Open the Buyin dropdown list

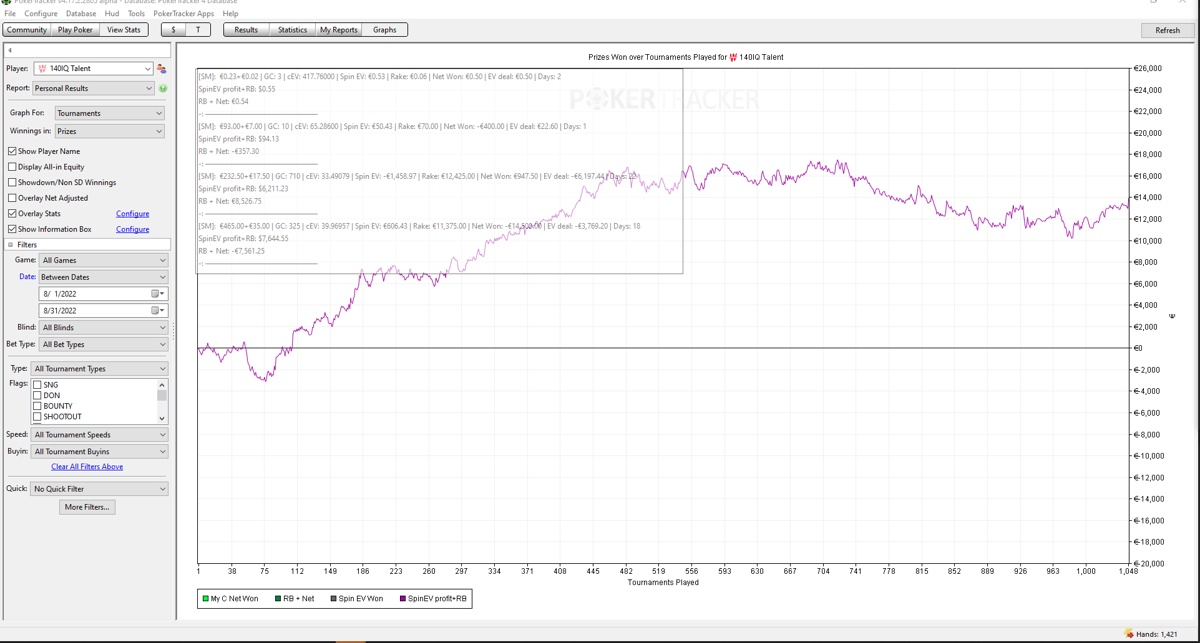100,451
